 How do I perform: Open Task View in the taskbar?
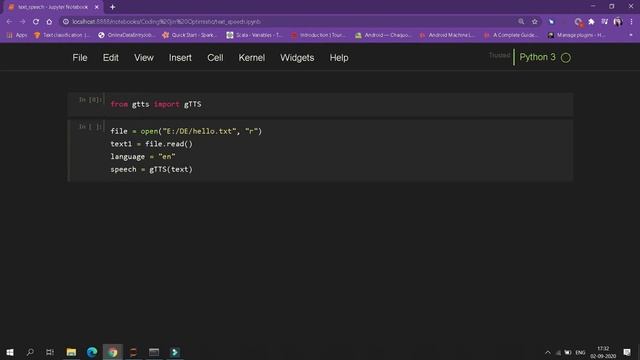pos(50,352)
